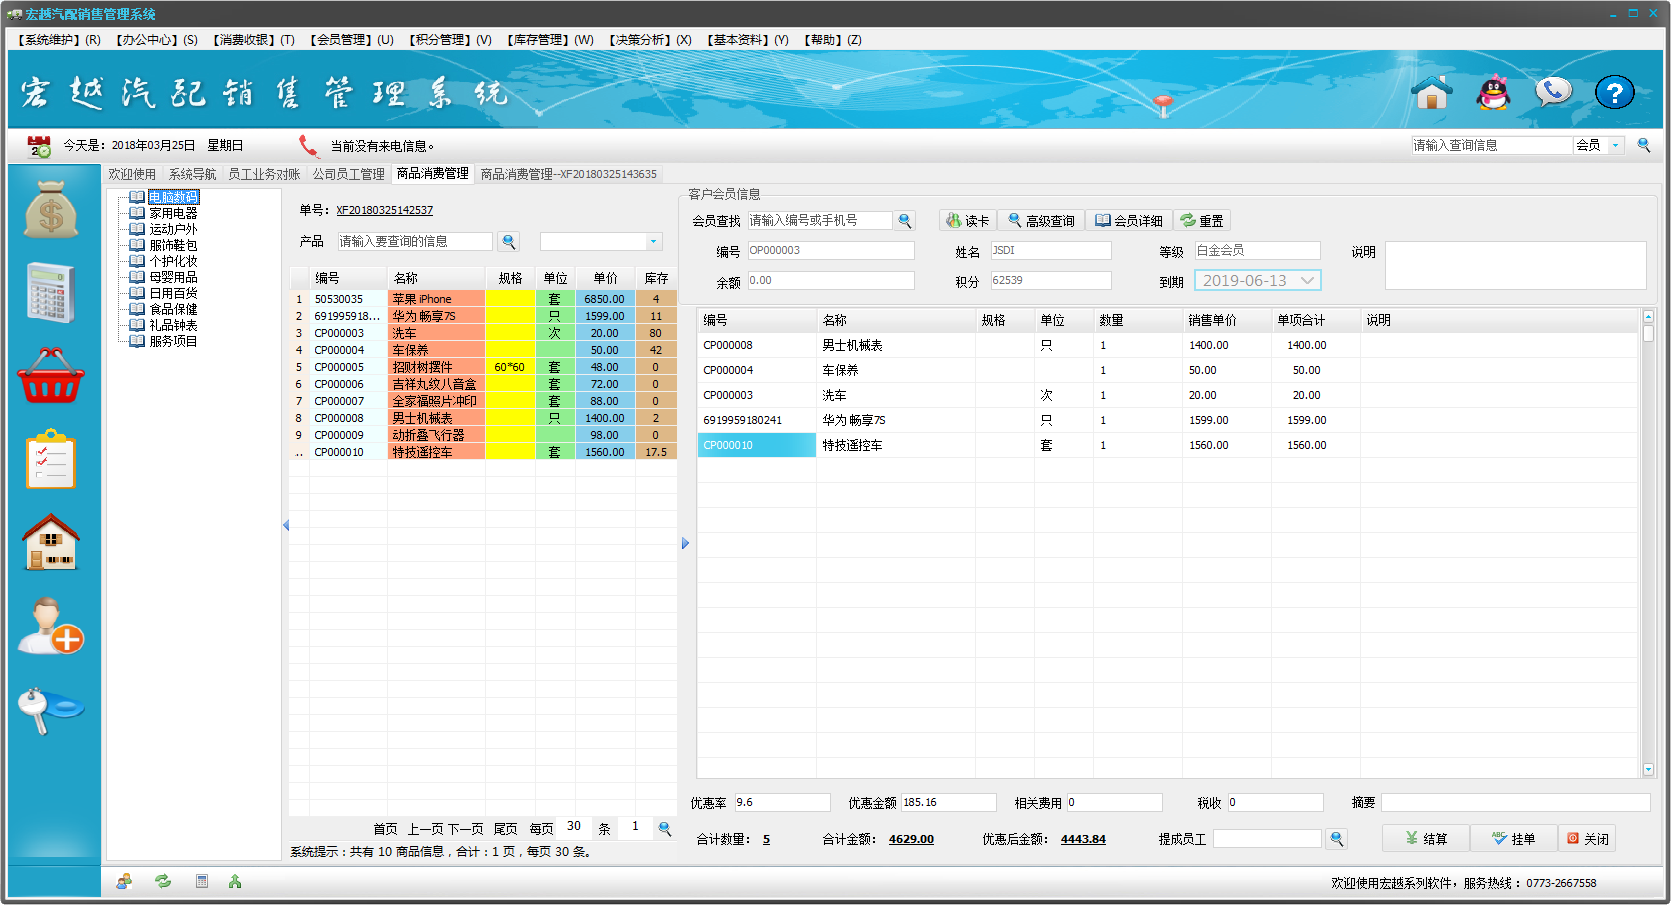
Task: Select the 家用电器 category tree item
Action: coord(173,213)
